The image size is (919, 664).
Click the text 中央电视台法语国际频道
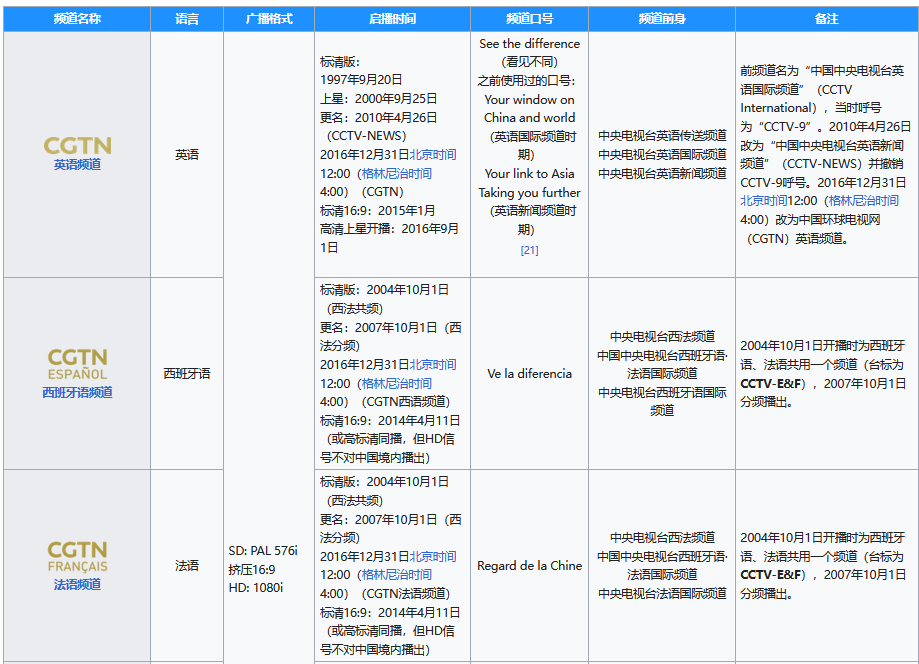[662, 594]
